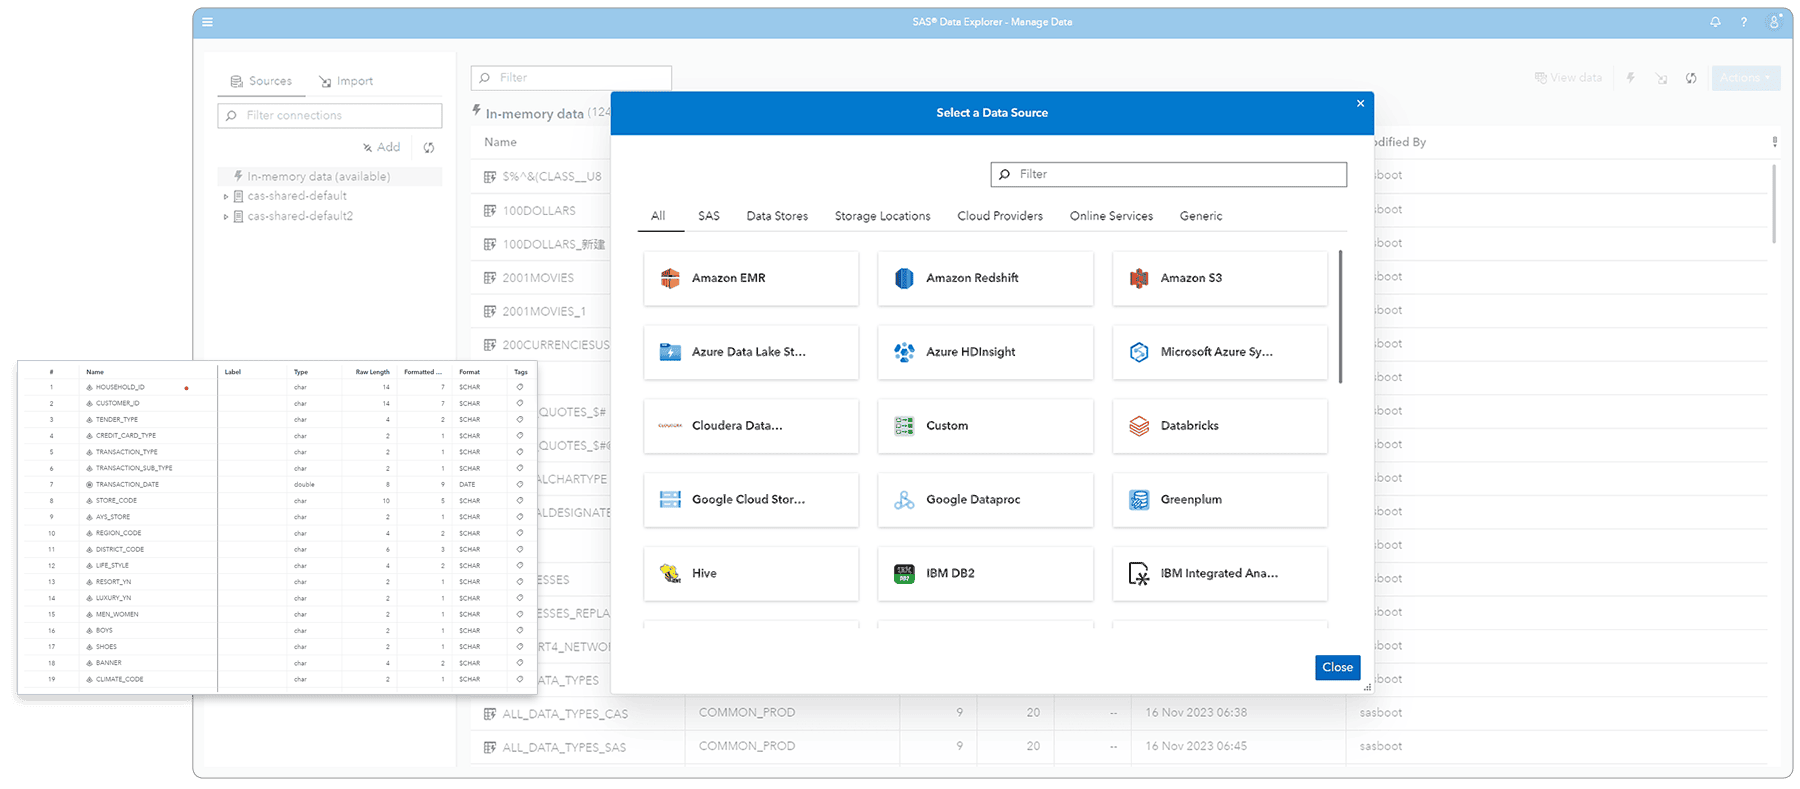This screenshot has width=1800, height=789.
Task: Switch to Storage Locations tab
Action: tap(883, 216)
